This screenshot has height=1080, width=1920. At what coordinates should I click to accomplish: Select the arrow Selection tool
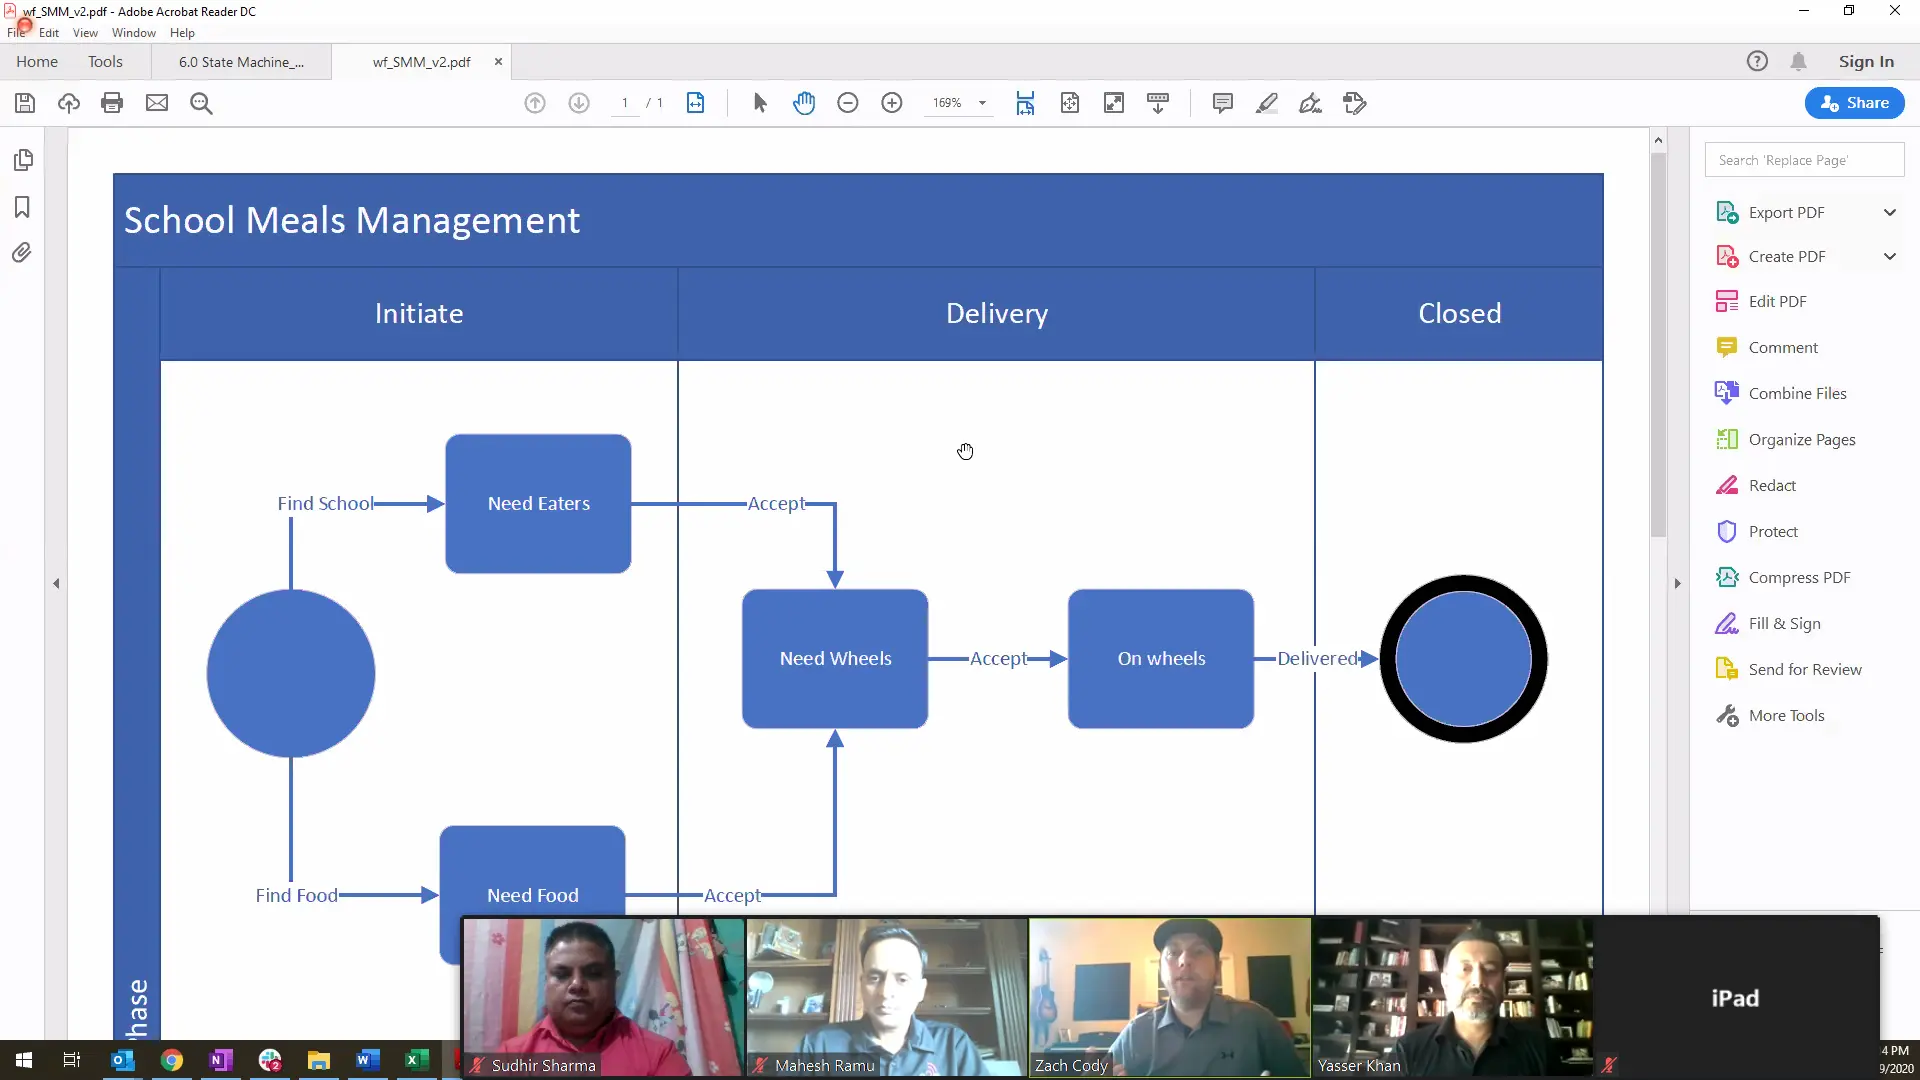point(760,103)
